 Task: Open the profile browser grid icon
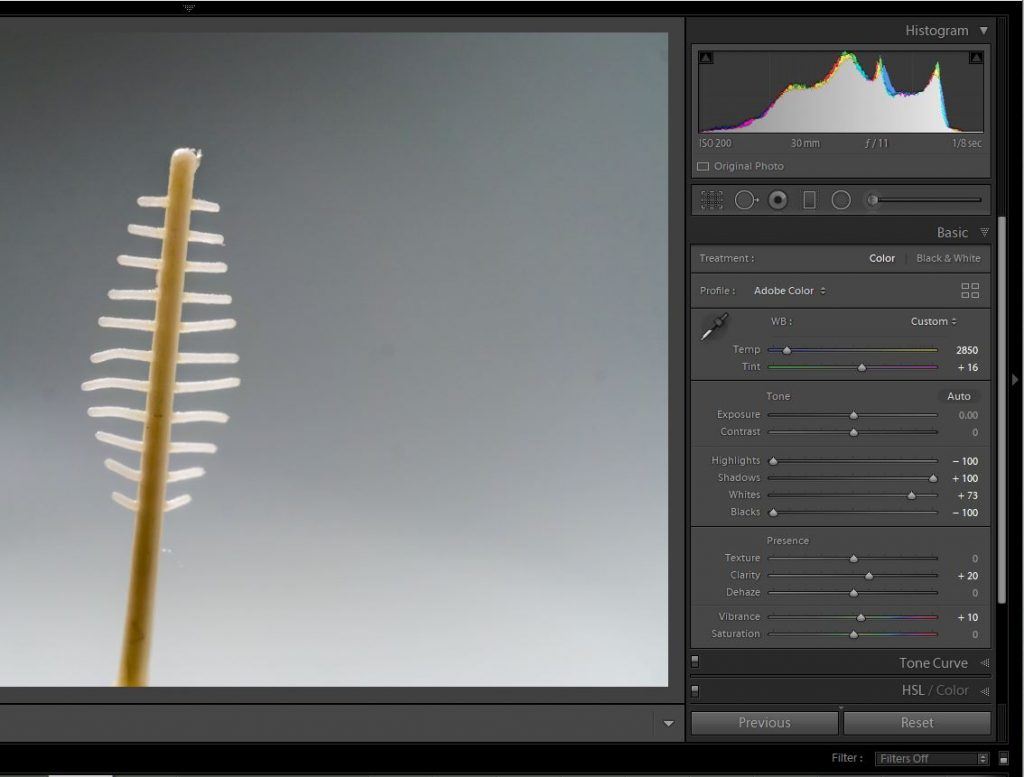click(x=970, y=291)
